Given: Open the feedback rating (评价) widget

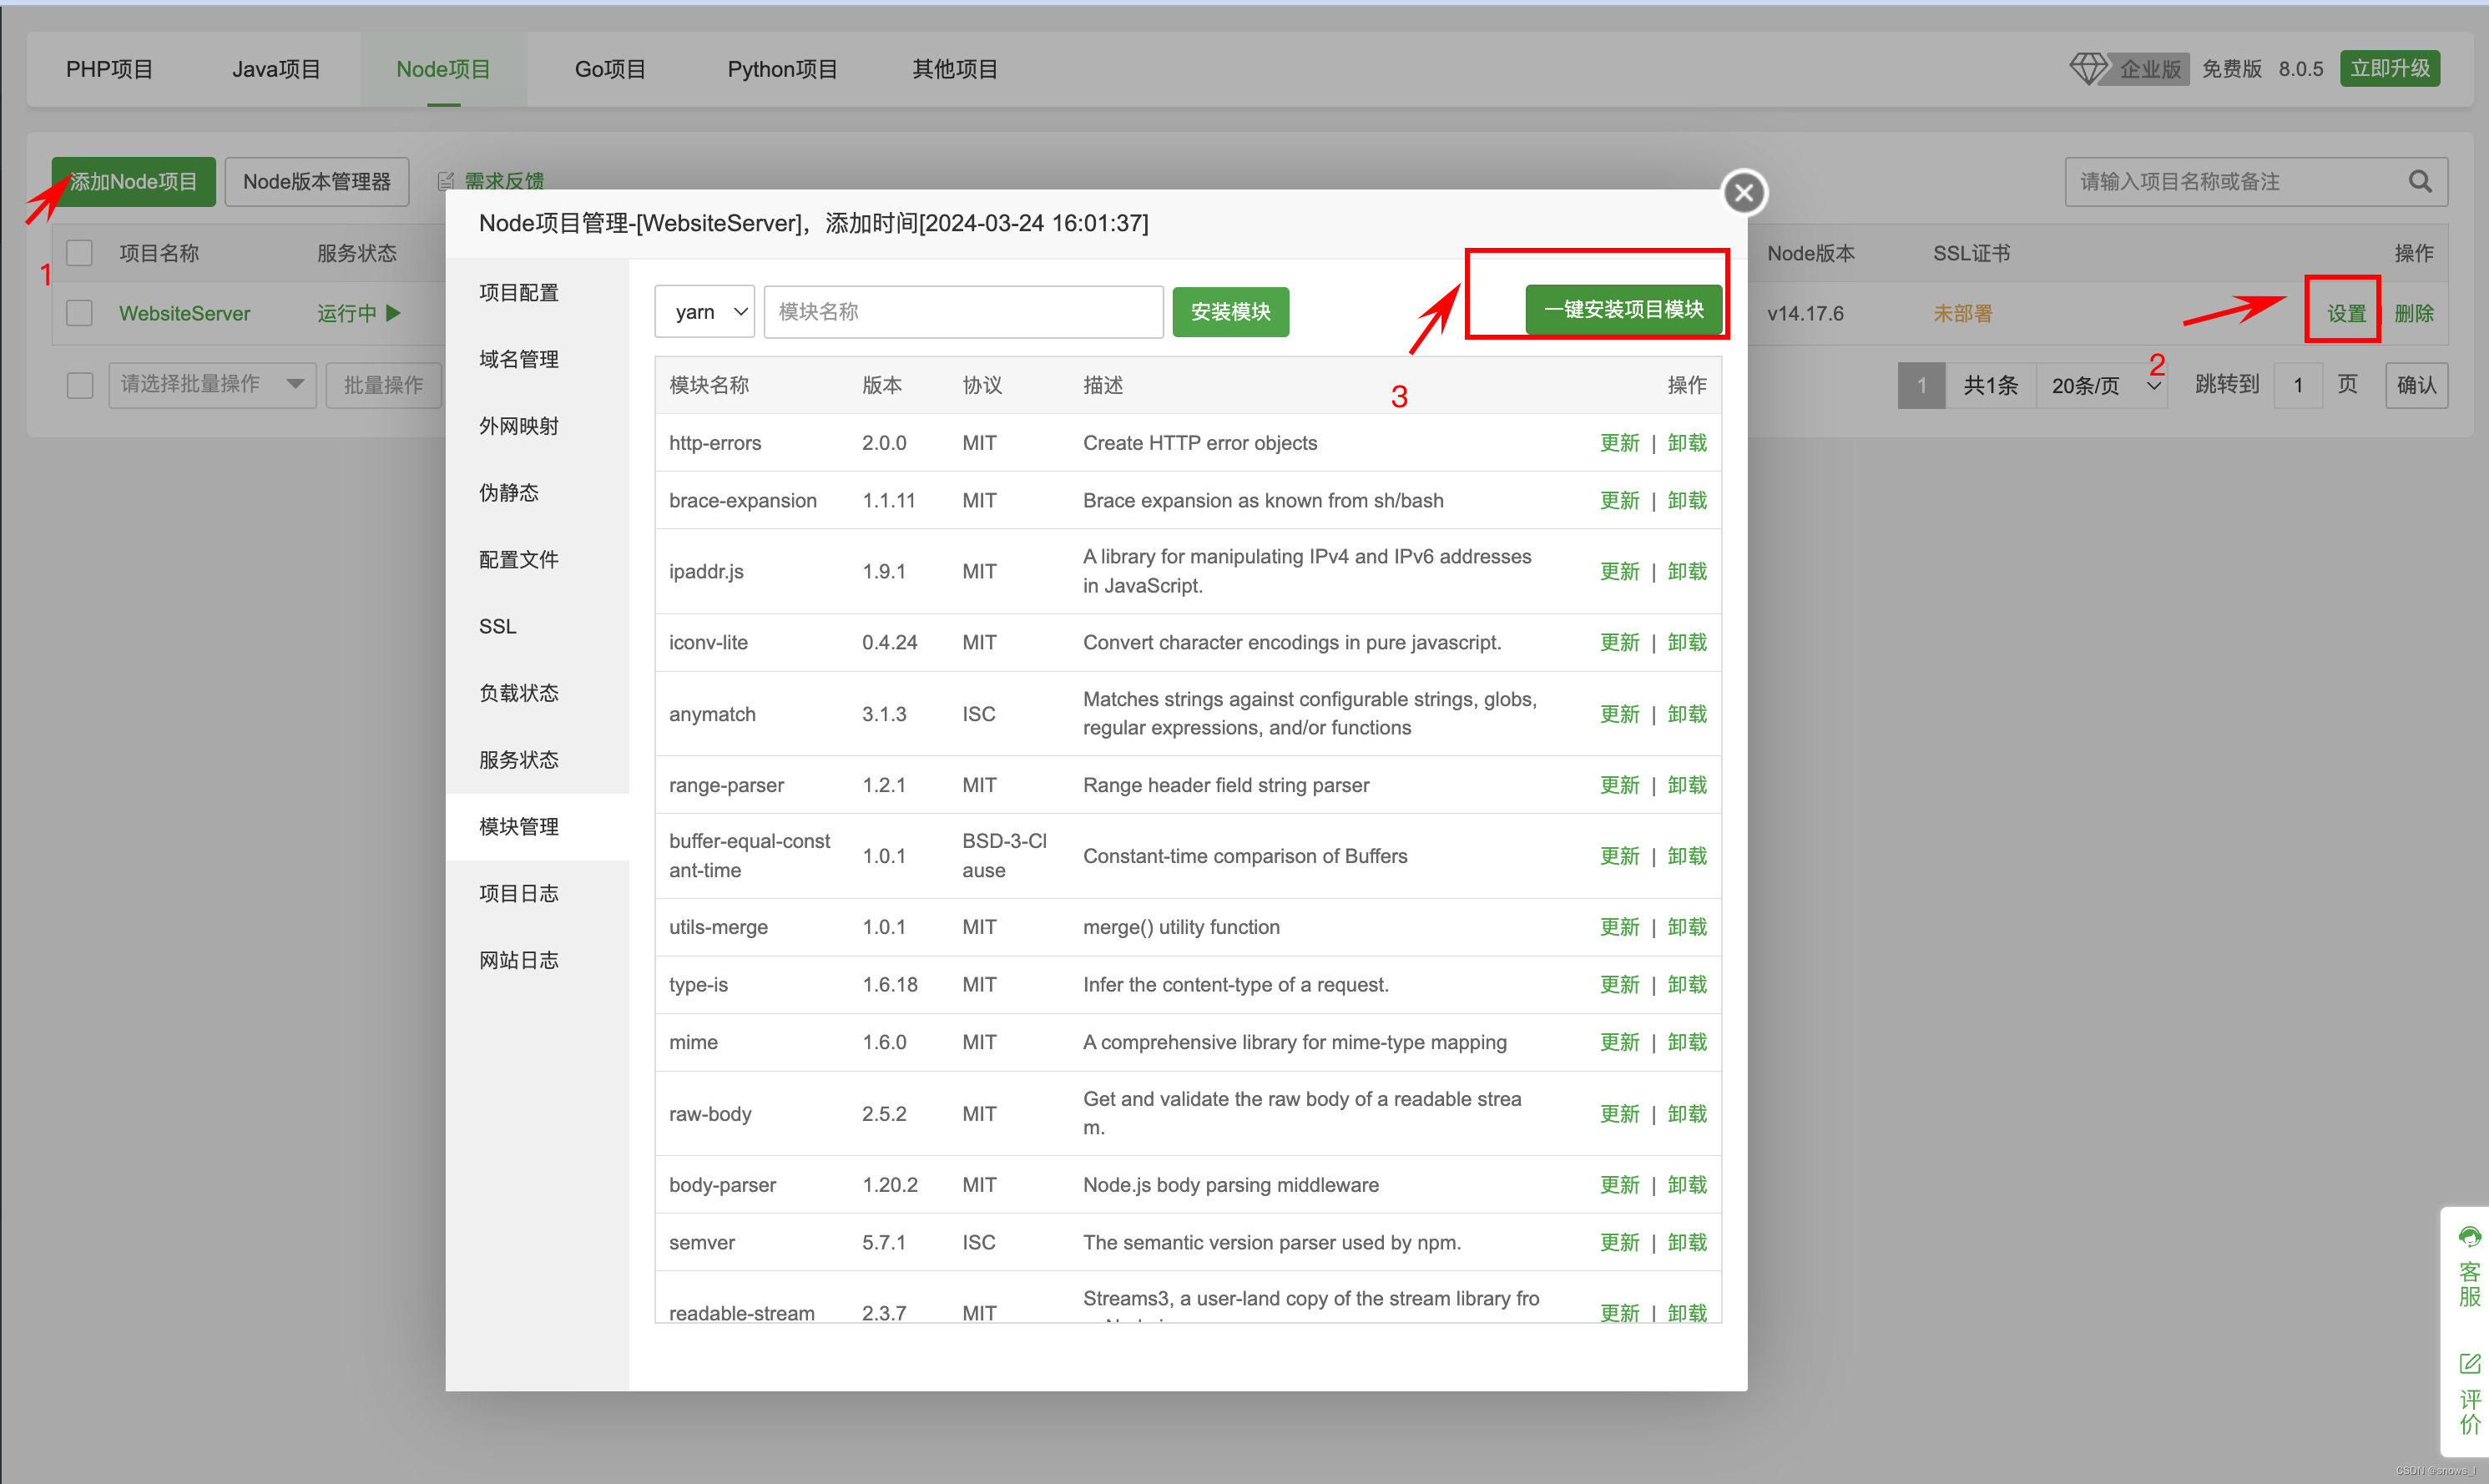Looking at the screenshot, I should point(2470,1394).
